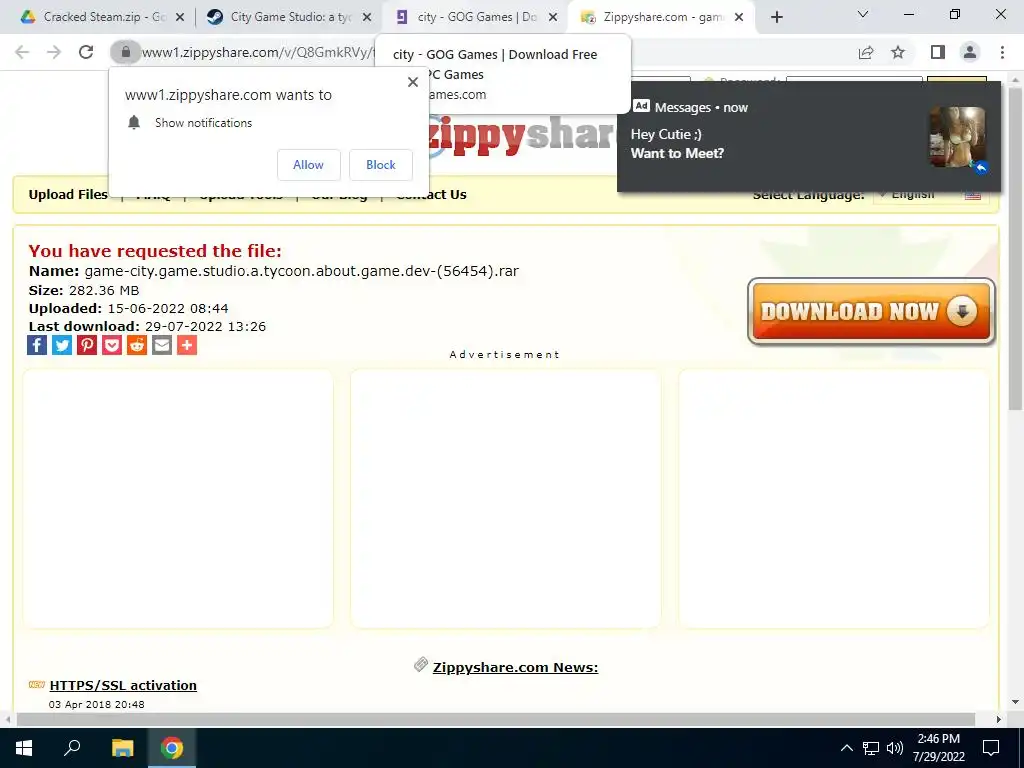Show hidden system tray icons
1024x768 pixels.
click(x=846, y=748)
